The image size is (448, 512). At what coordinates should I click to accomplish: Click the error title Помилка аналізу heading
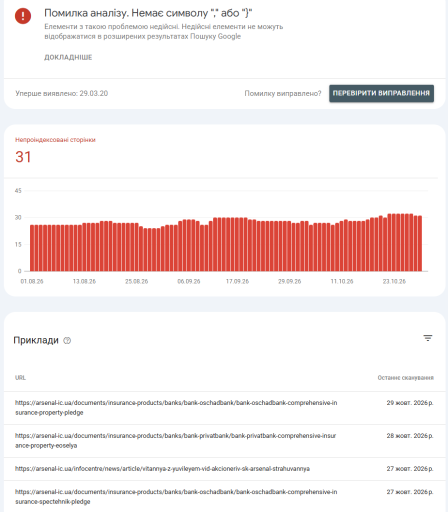coord(148,13)
